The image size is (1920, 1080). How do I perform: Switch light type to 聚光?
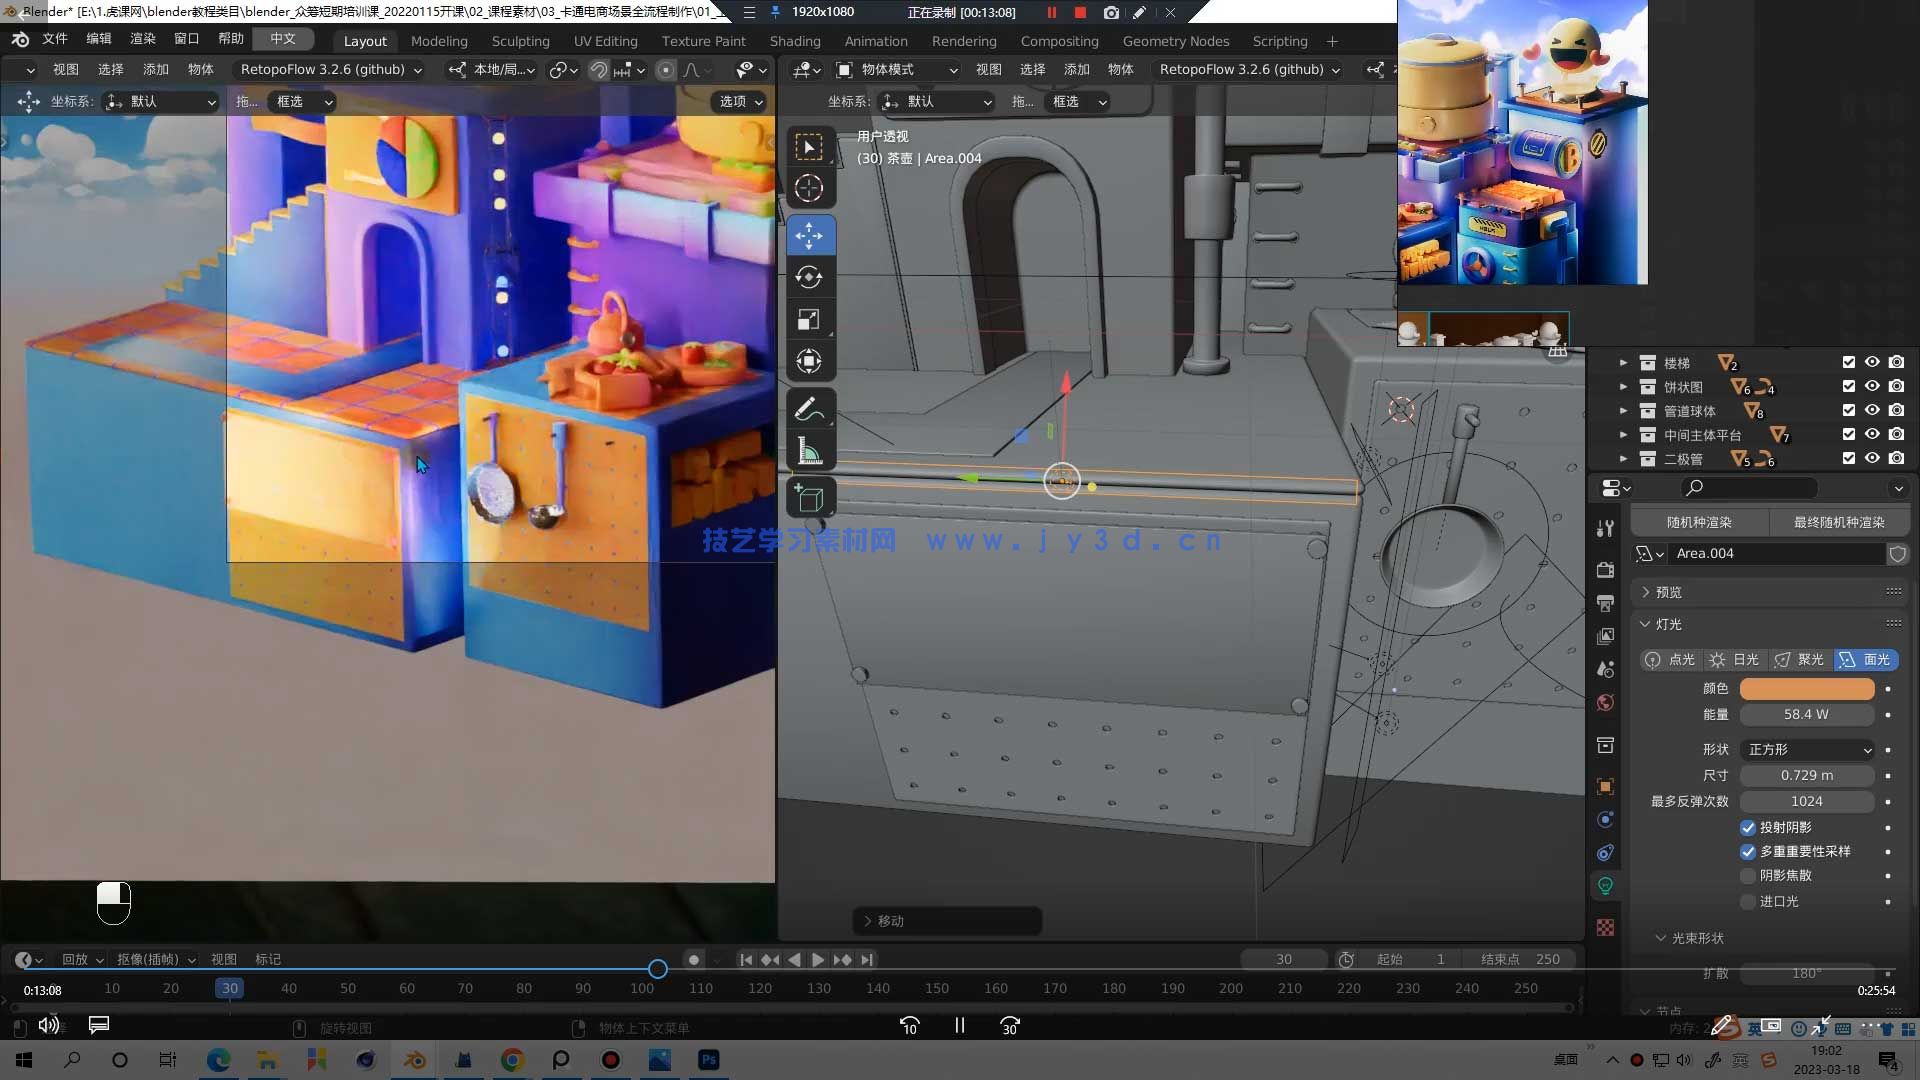tap(1799, 659)
